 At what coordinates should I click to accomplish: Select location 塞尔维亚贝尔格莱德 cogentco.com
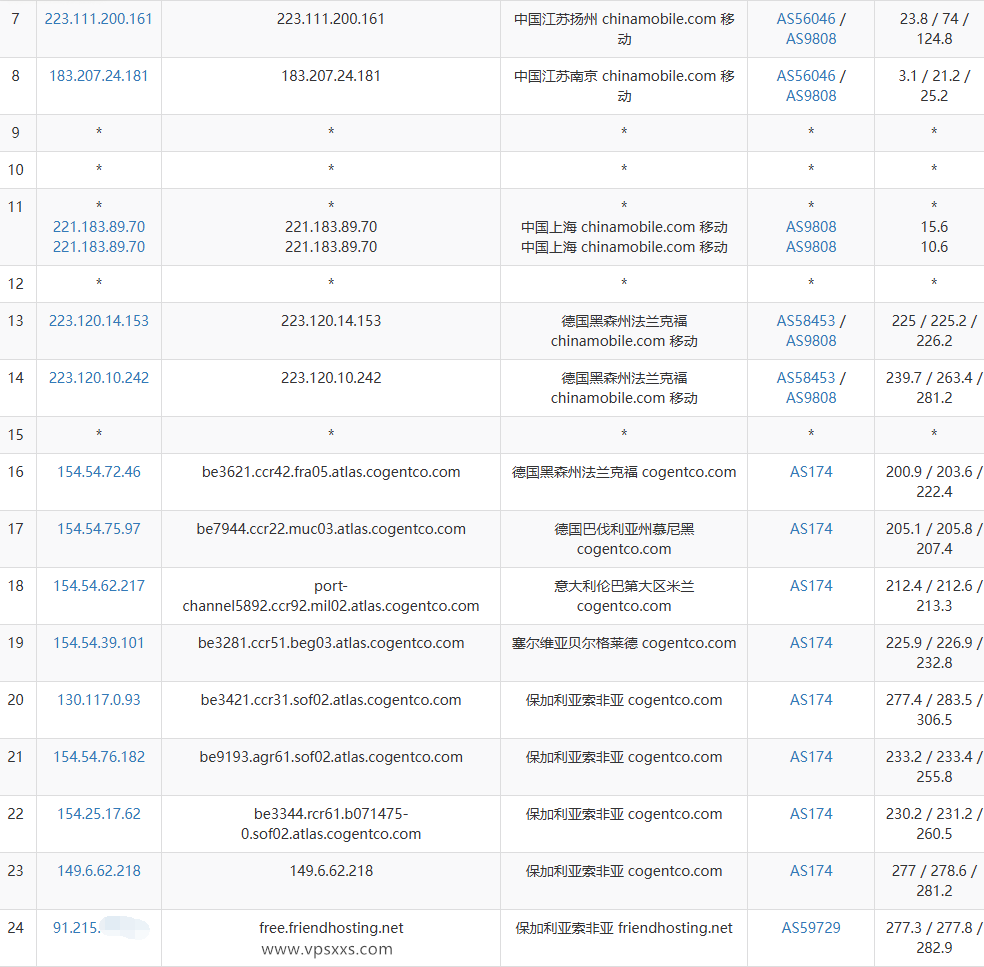coord(624,643)
